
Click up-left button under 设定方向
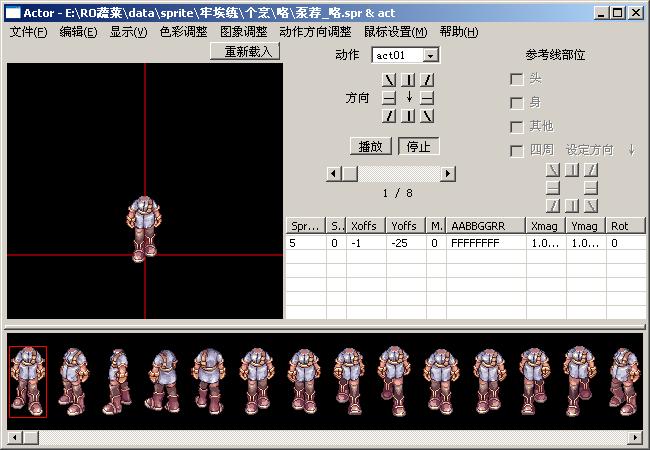click(x=553, y=170)
